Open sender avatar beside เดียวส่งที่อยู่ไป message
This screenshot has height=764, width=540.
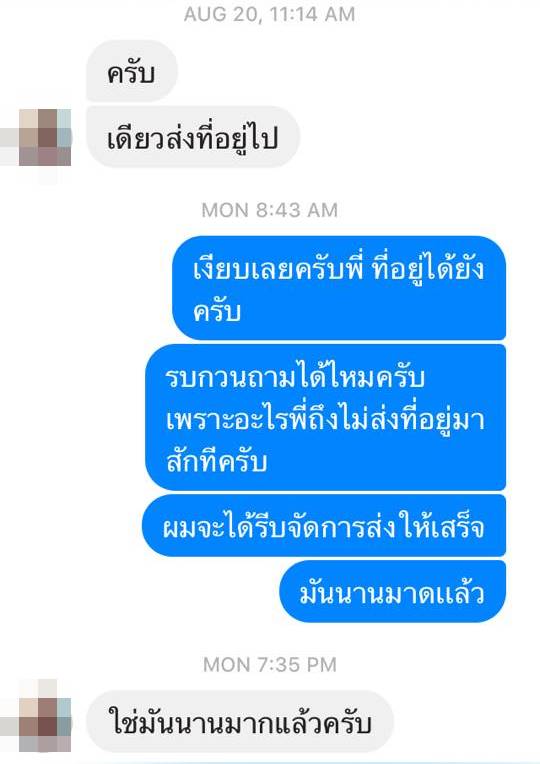(x=45, y=137)
